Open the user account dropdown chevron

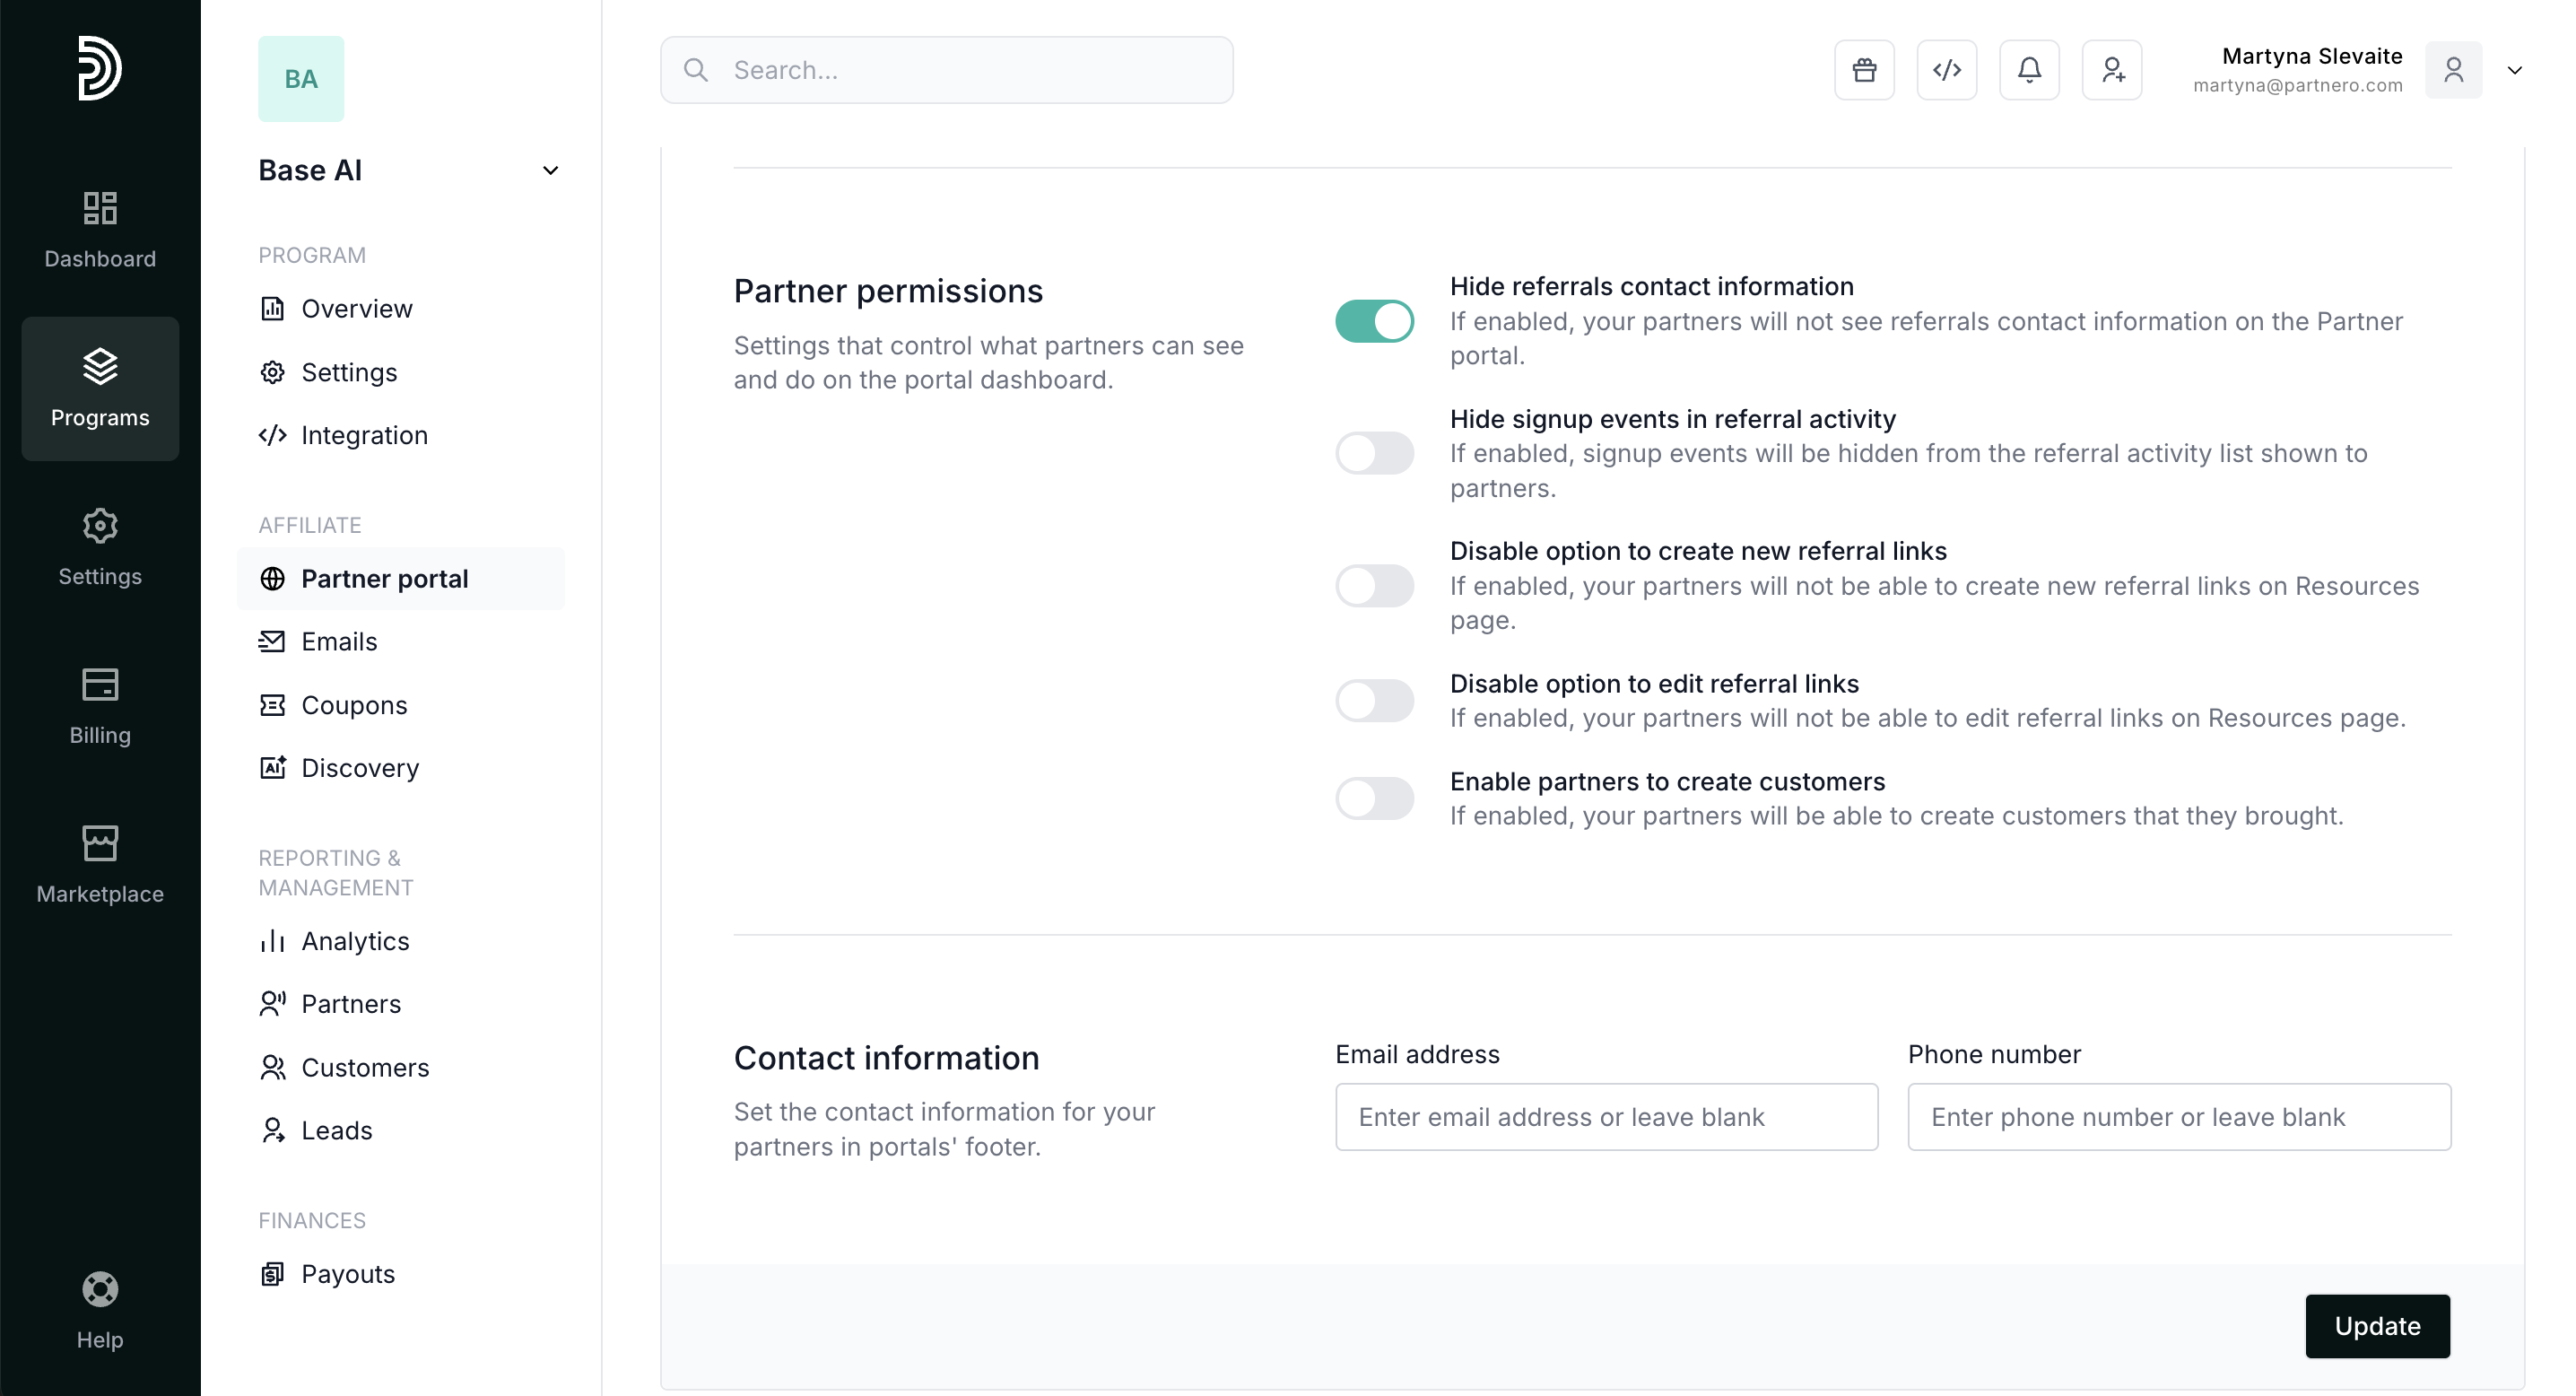point(2514,70)
